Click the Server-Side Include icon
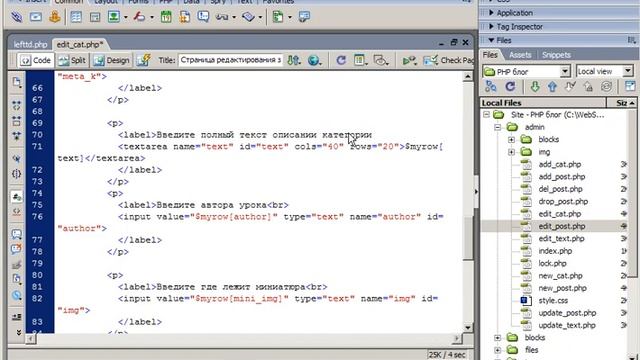The image size is (640, 360). click(x=184, y=17)
